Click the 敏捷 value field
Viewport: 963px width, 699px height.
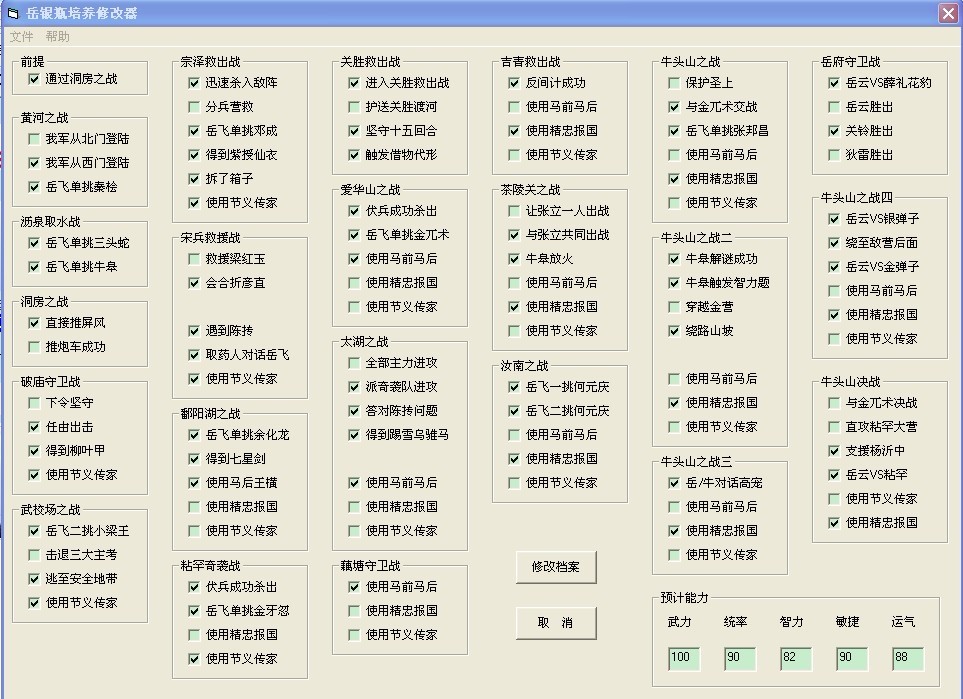(852, 658)
